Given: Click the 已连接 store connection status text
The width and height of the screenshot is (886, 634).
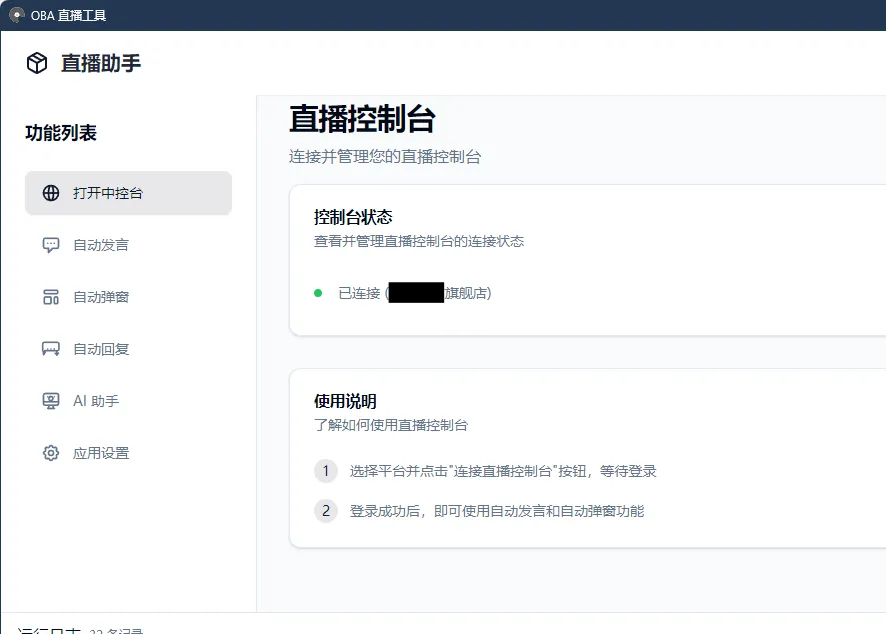Looking at the screenshot, I should coord(355,294).
